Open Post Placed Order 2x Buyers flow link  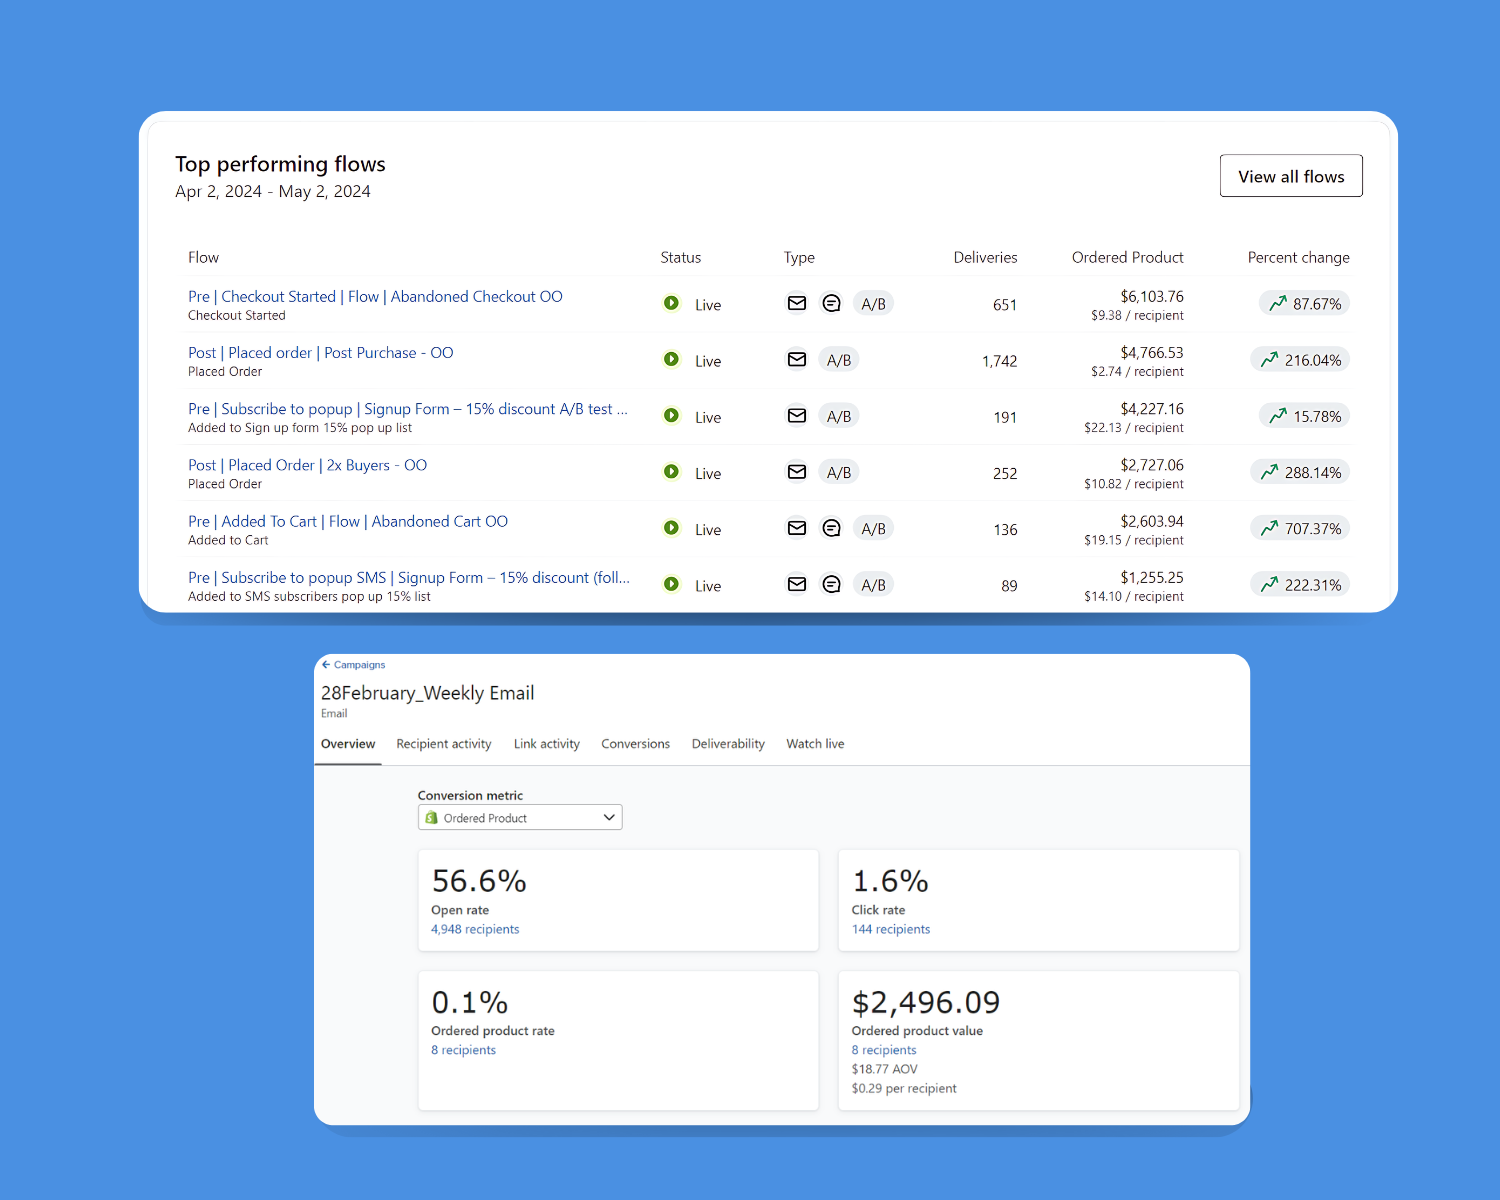(307, 466)
